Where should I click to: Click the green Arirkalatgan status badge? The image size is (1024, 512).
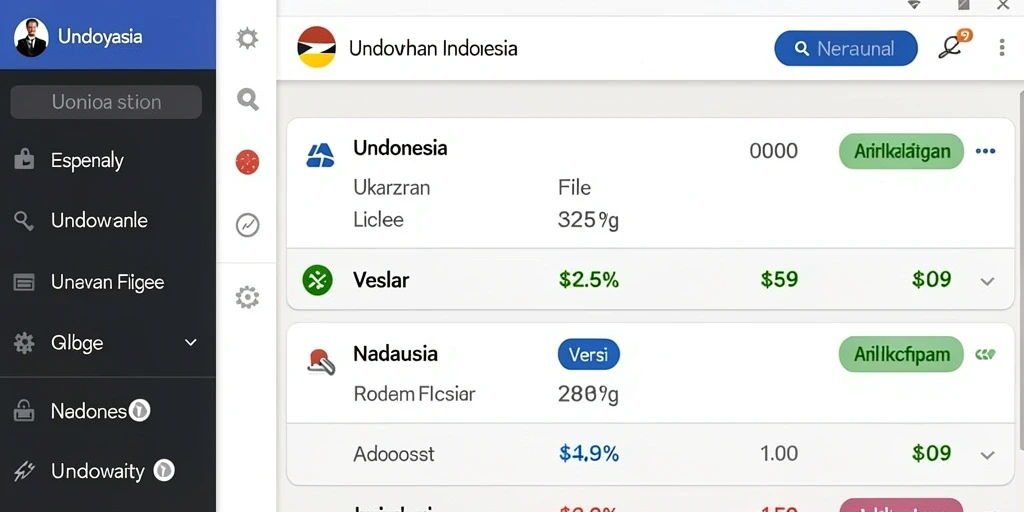(x=901, y=152)
